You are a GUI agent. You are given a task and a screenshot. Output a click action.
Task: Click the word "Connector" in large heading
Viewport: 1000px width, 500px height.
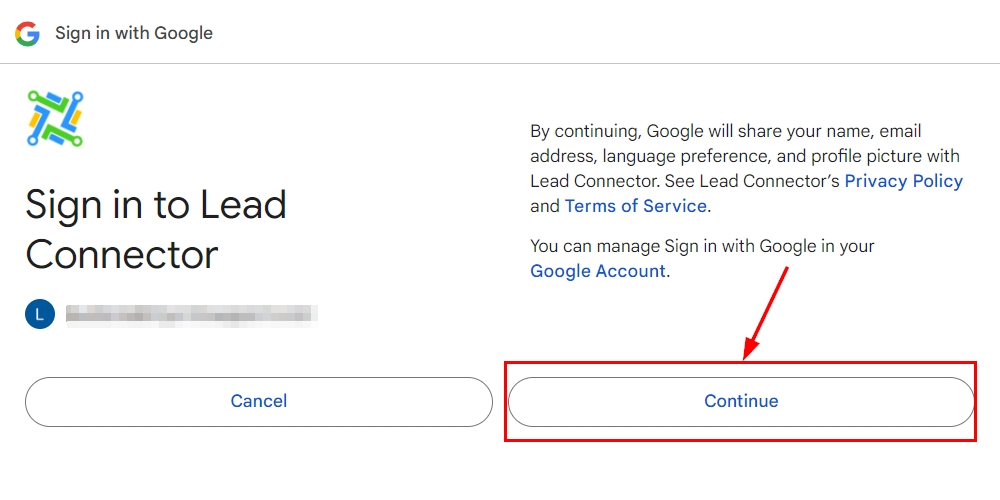(122, 255)
